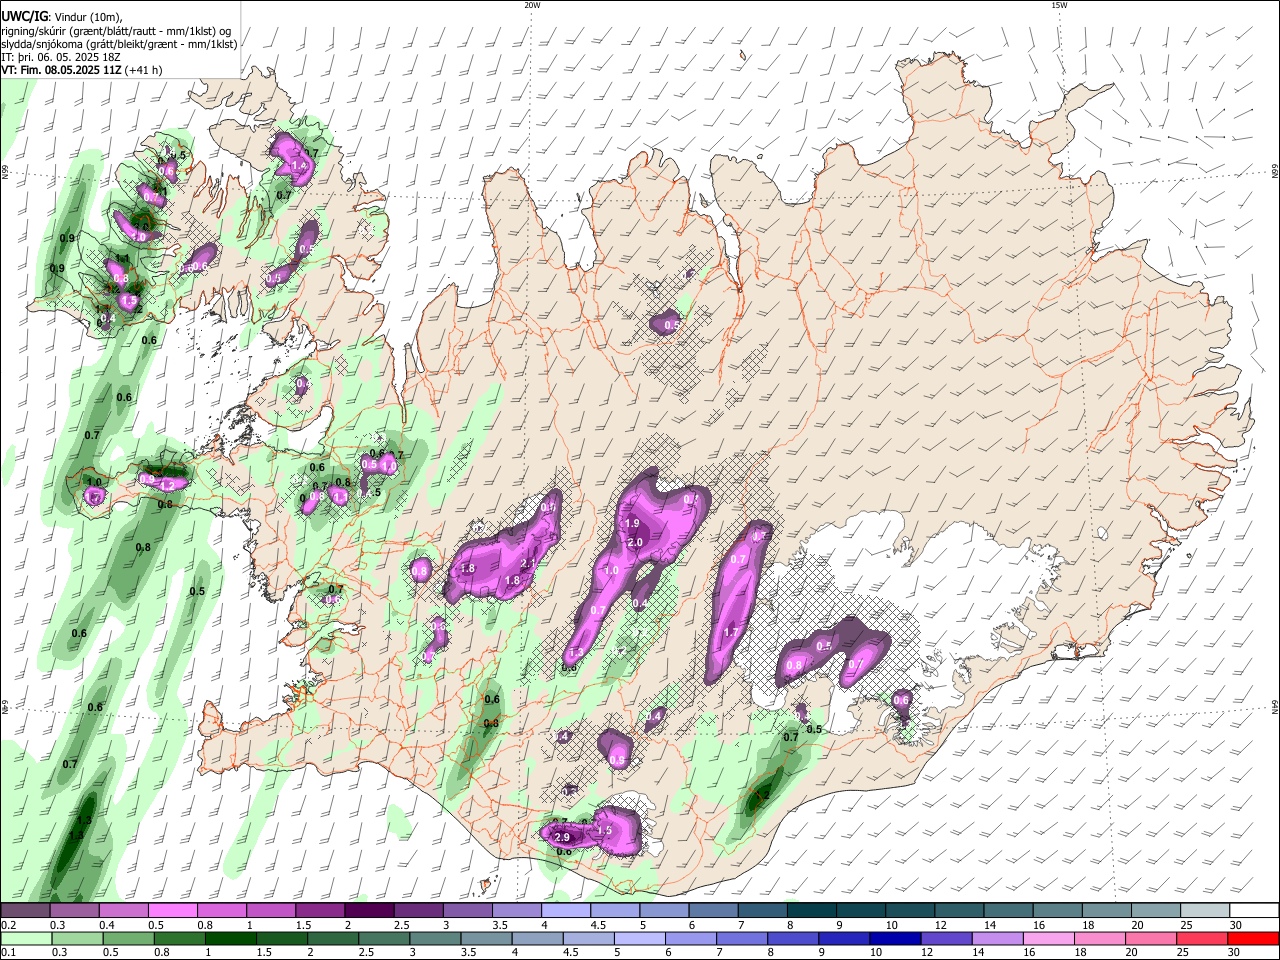Click the '15W' longitude label
This screenshot has width=1280, height=960.
point(1059,5)
